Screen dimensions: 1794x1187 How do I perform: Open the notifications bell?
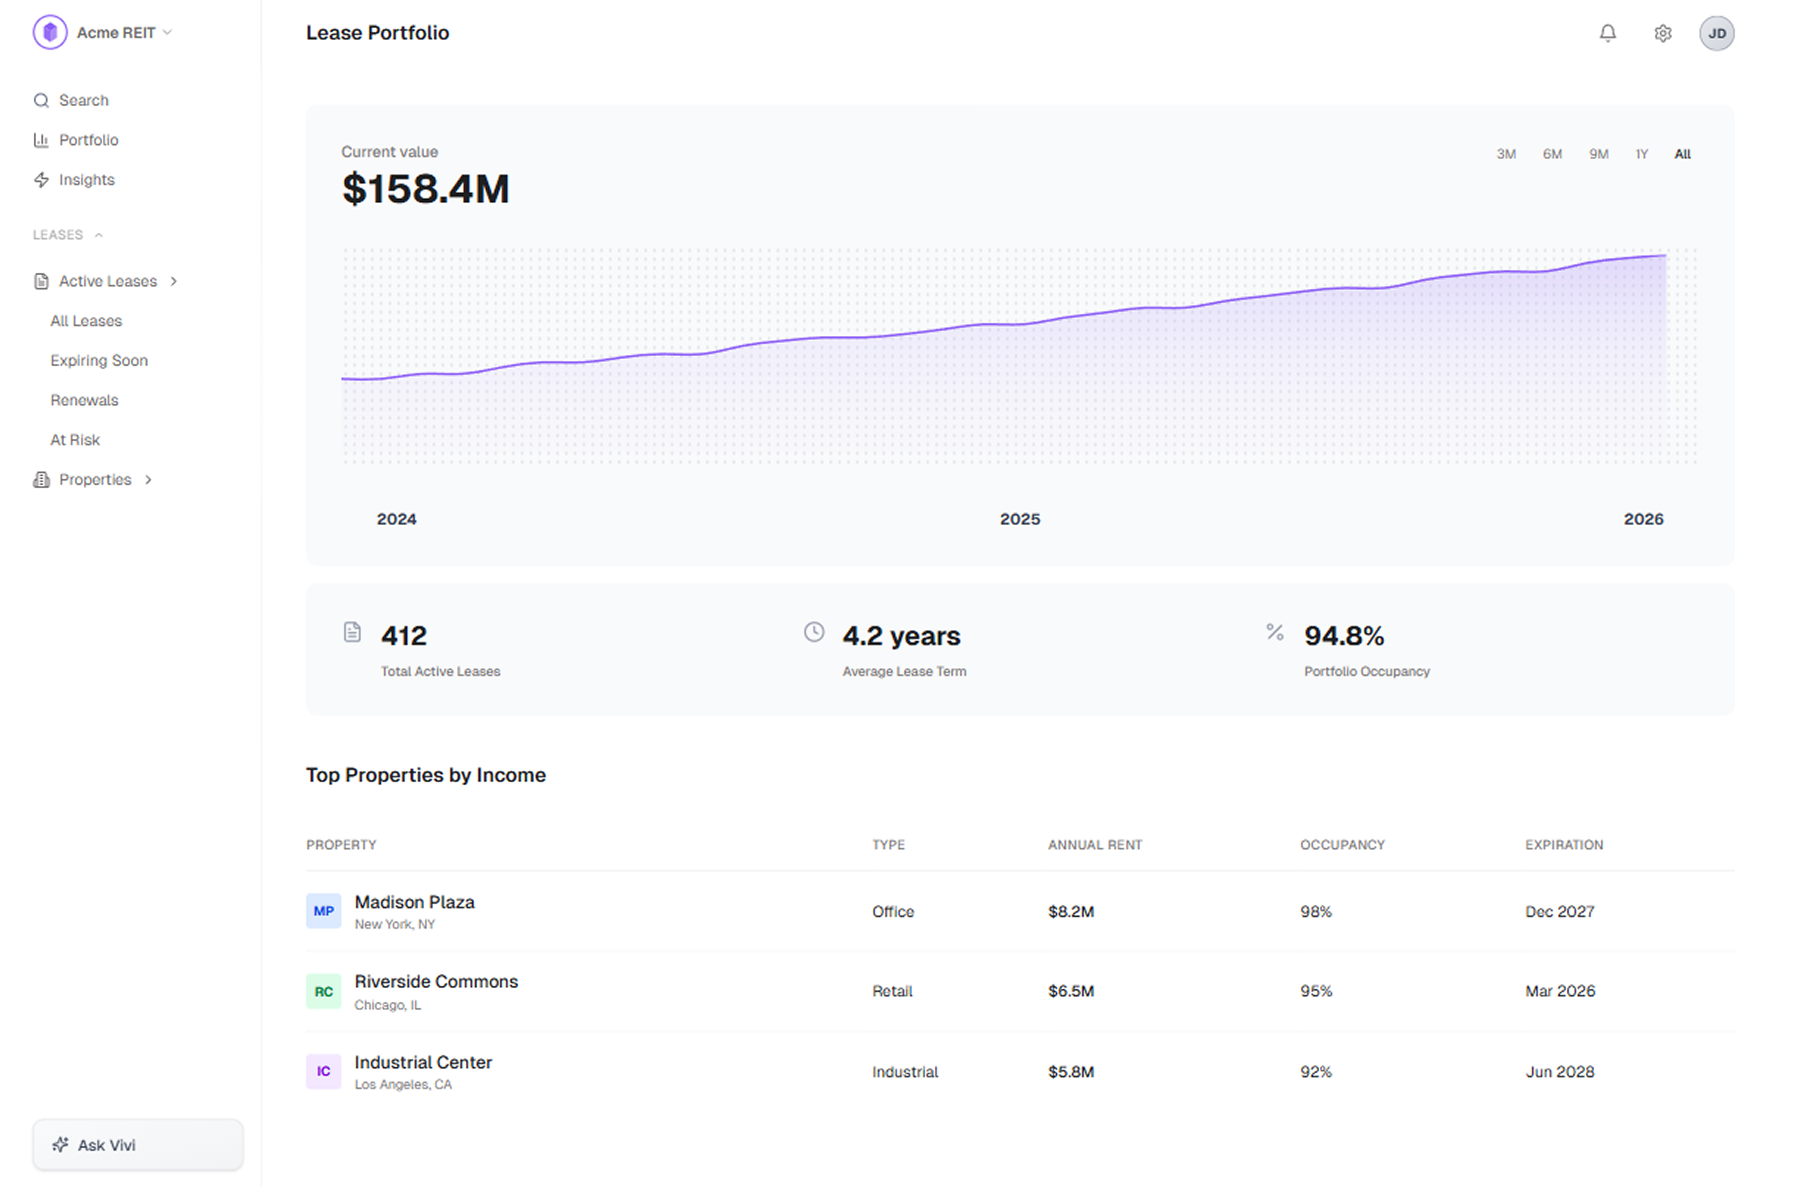coord(1607,33)
